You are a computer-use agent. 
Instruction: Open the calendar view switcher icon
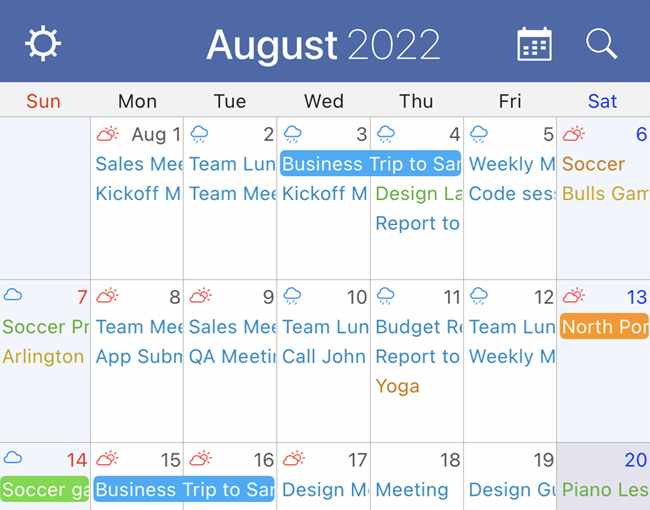[534, 44]
